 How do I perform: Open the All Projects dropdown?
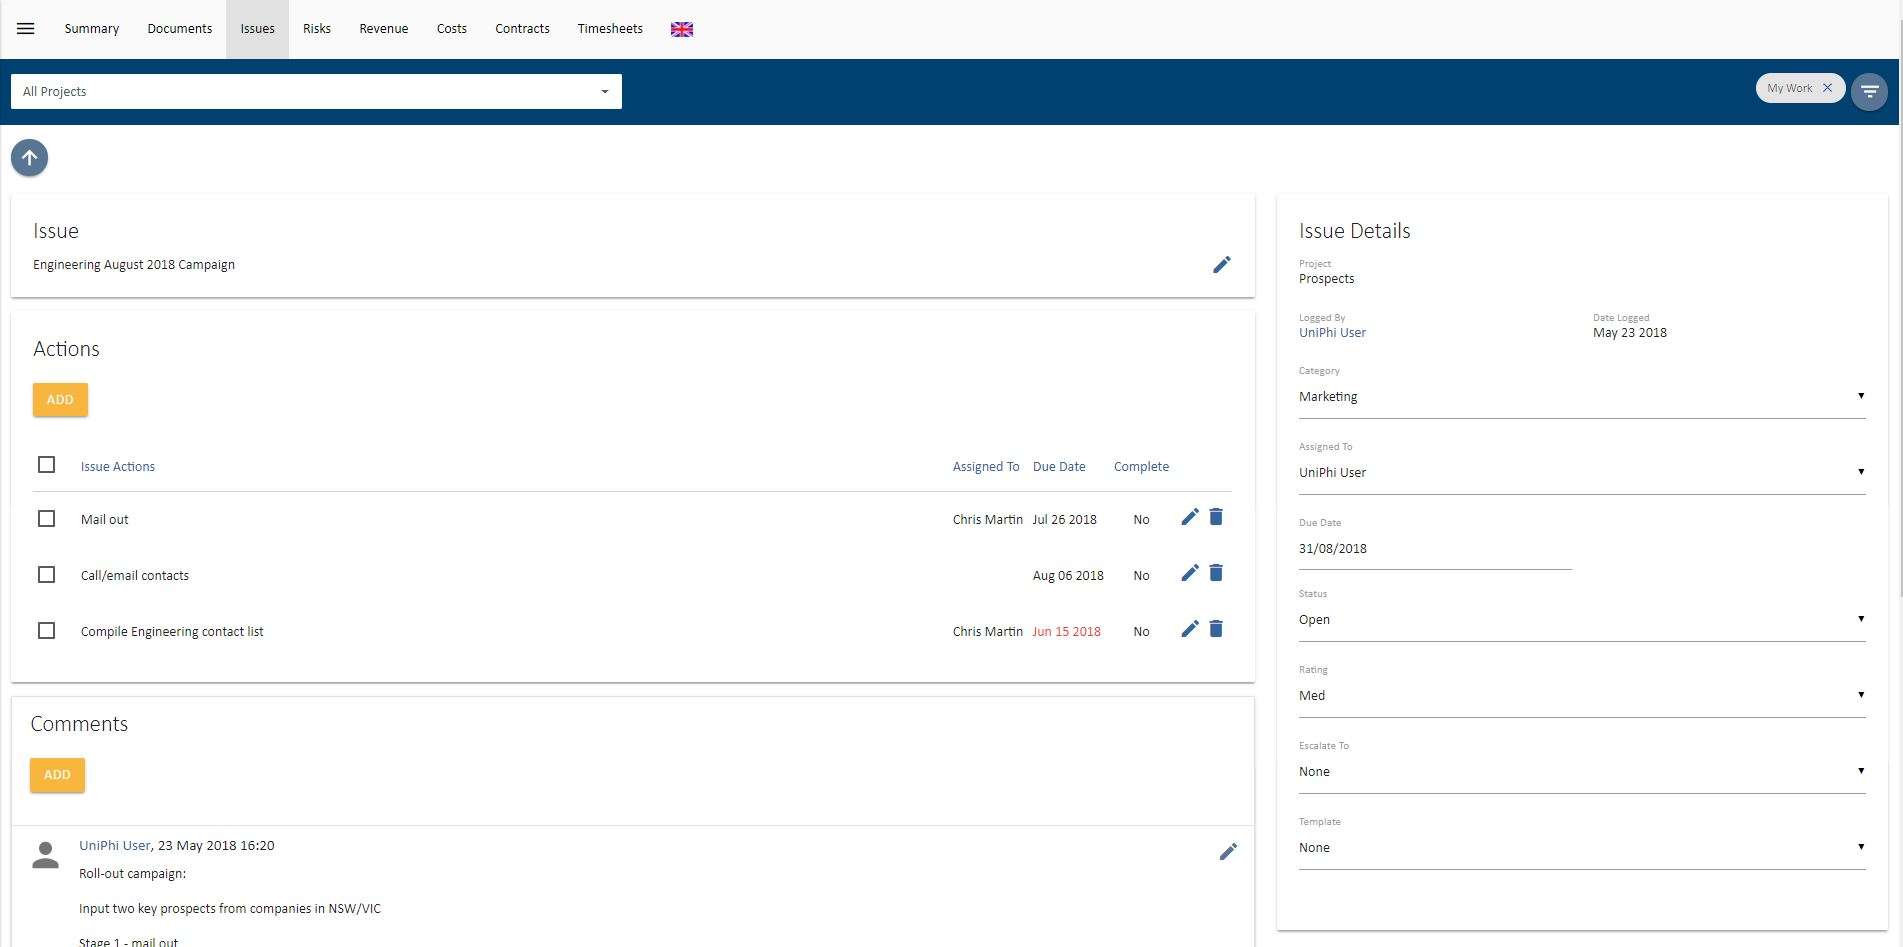tap(316, 92)
